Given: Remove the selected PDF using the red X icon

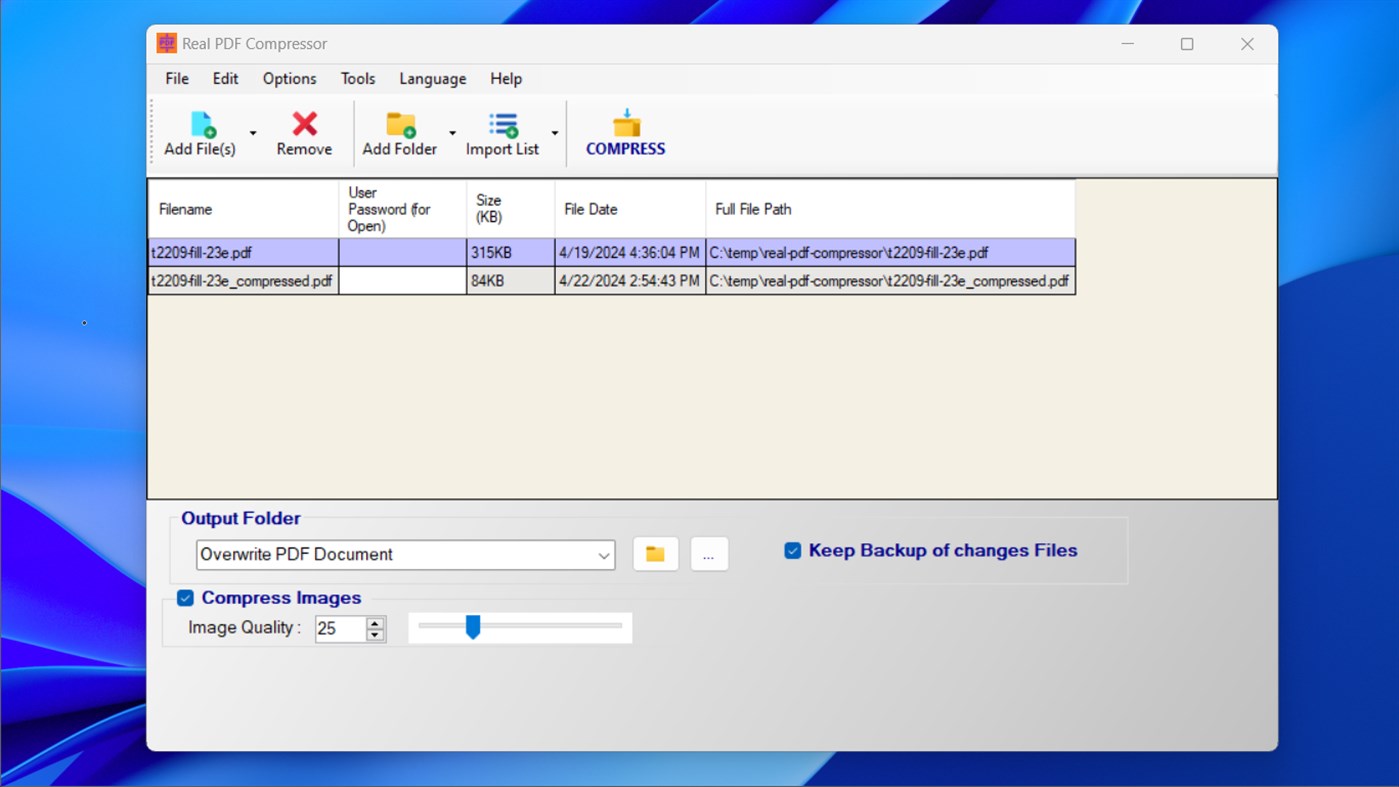Looking at the screenshot, I should pyautogui.click(x=303, y=125).
